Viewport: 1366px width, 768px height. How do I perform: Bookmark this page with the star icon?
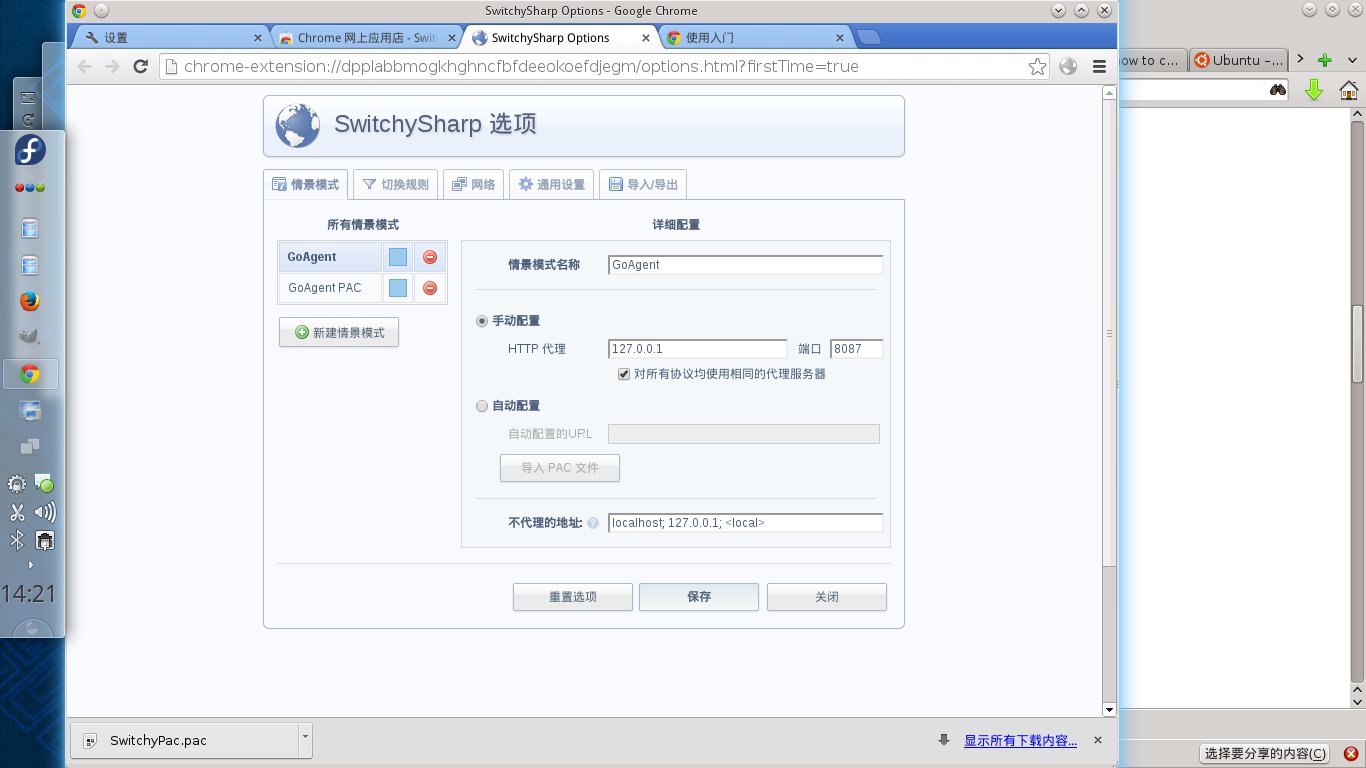1037,67
